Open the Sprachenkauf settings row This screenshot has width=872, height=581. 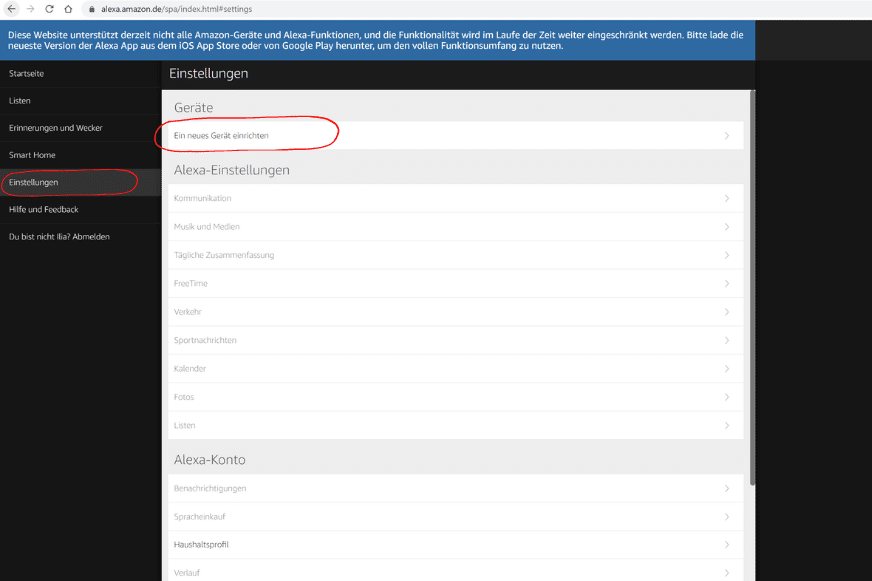(450, 516)
